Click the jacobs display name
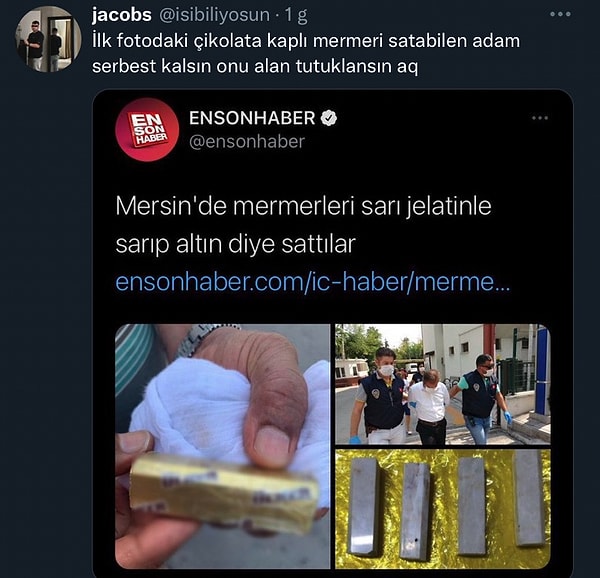Screen dimensions: 600x578 122,15
